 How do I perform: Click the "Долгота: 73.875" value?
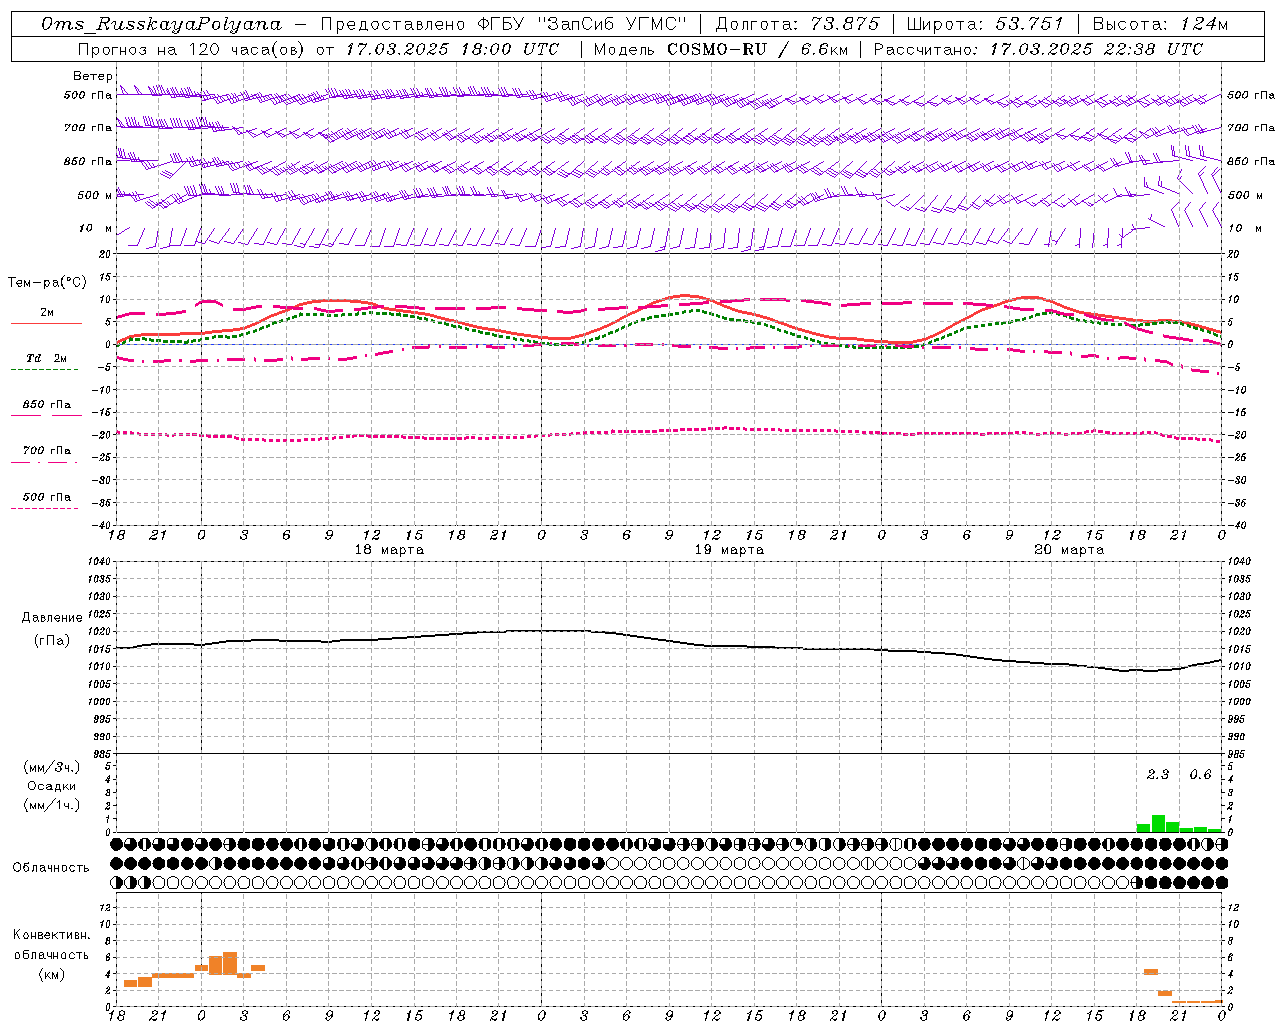click(798, 24)
